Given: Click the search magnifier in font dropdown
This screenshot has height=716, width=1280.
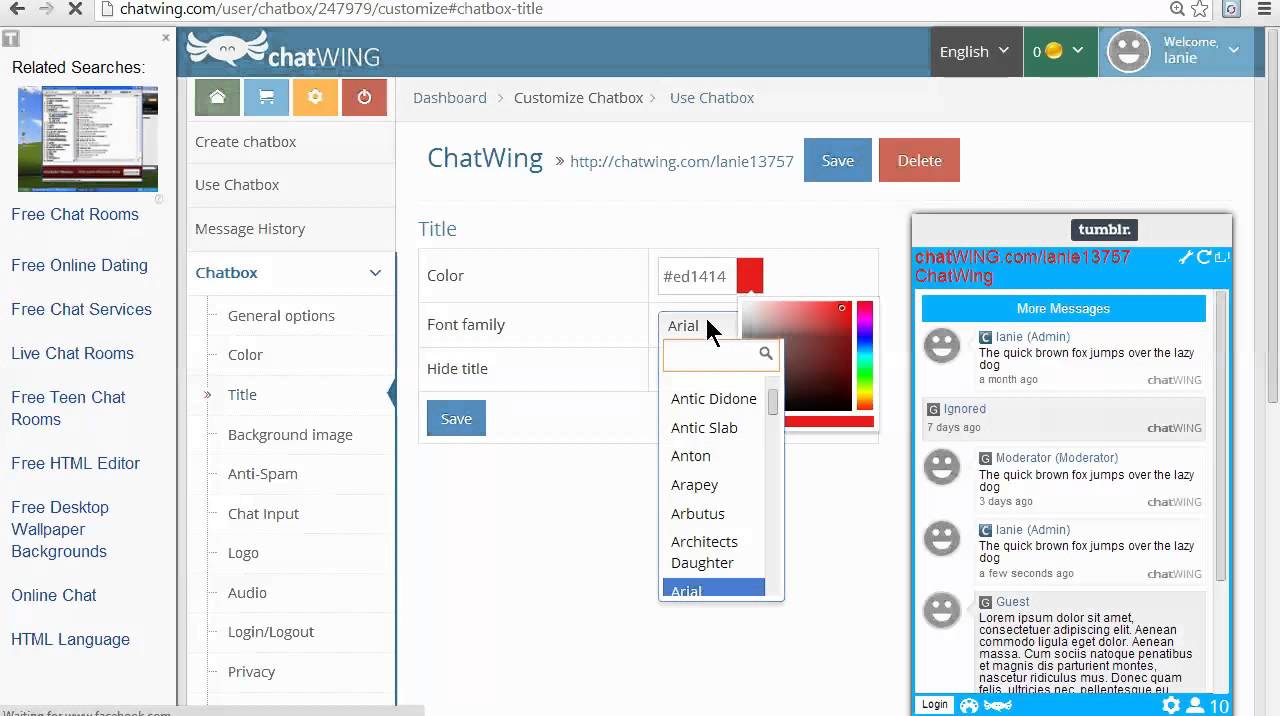Looking at the screenshot, I should coord(766,353).
